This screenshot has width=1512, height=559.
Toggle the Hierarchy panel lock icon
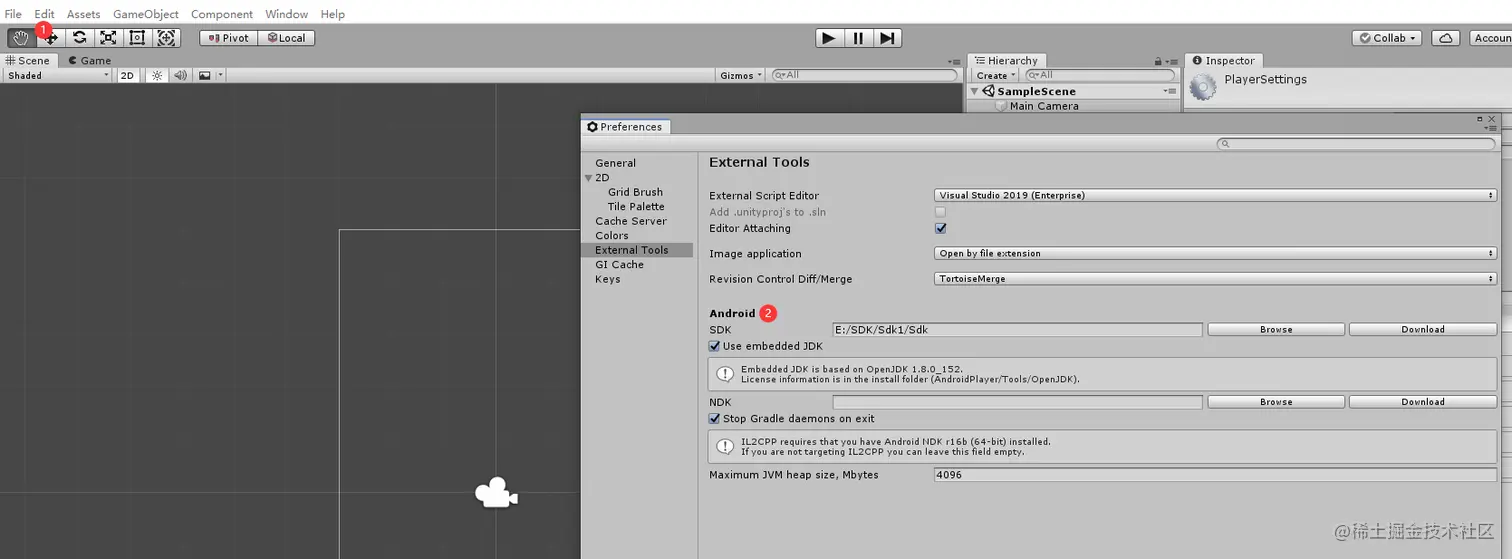1158,61
